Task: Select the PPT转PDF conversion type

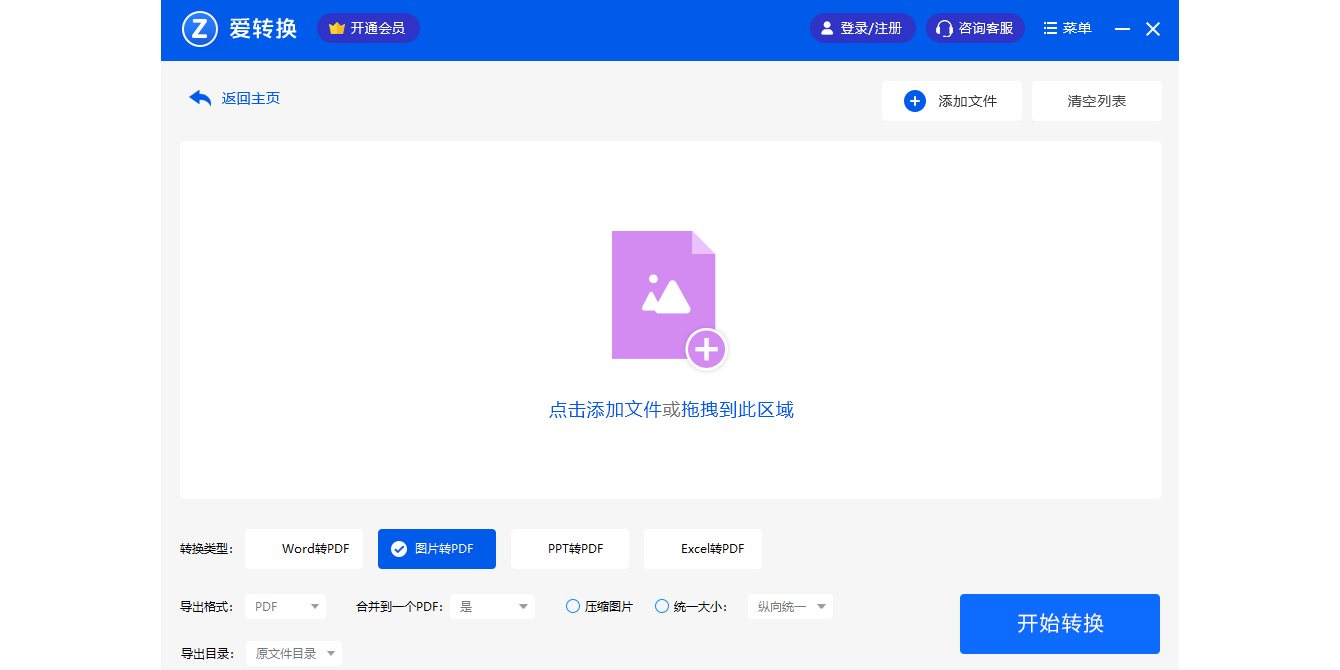Action: [570, 549]
